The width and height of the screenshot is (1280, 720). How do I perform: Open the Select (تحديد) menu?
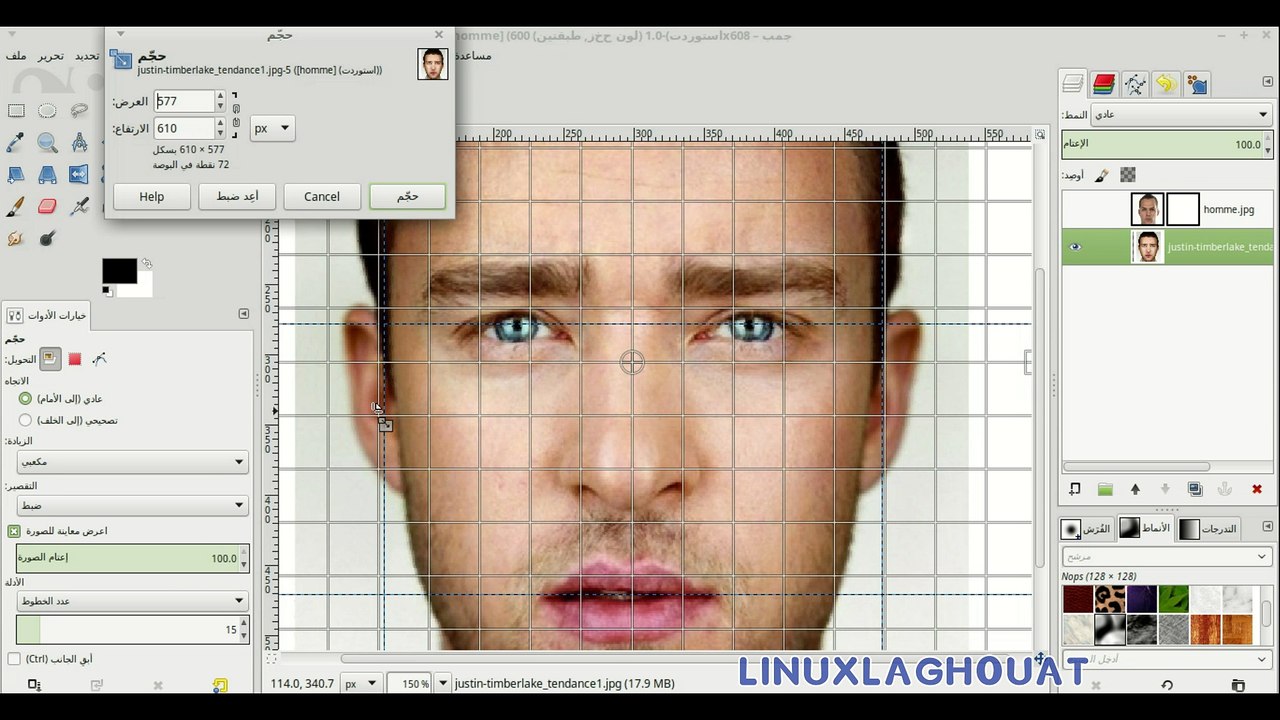point(87,56)
